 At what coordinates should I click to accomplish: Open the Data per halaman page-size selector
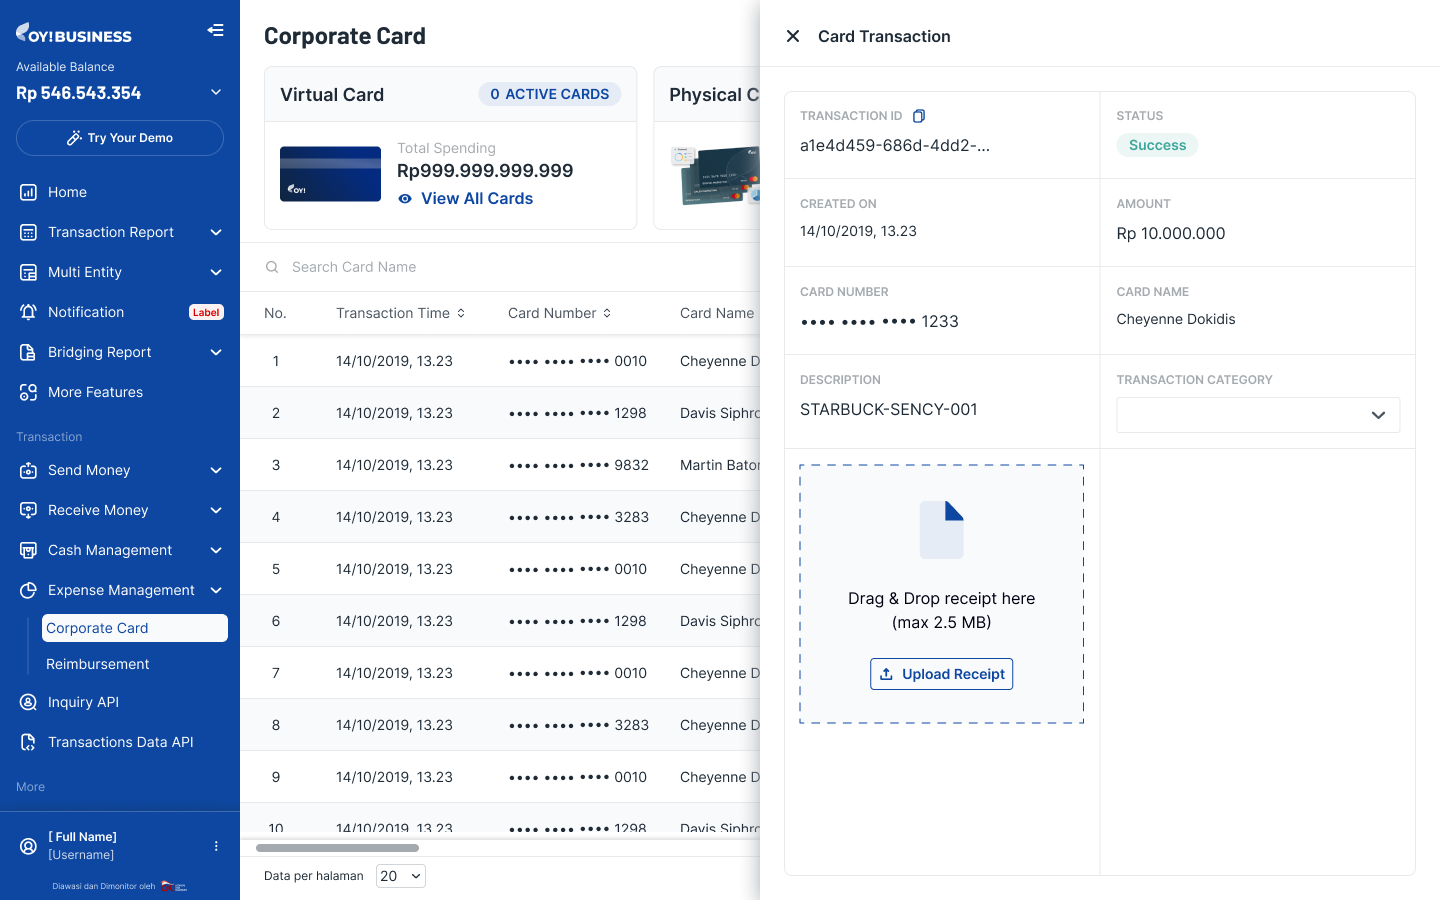coord(400,875)
